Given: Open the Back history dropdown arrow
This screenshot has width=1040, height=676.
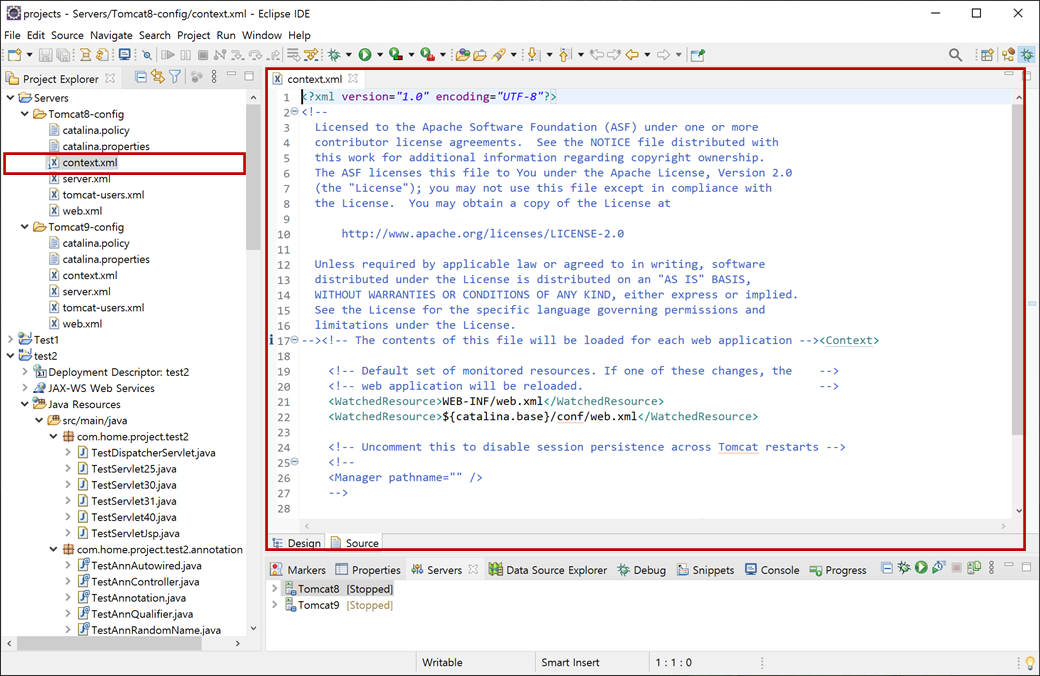Looking at the screenshot, I should [x=647, y=55].
